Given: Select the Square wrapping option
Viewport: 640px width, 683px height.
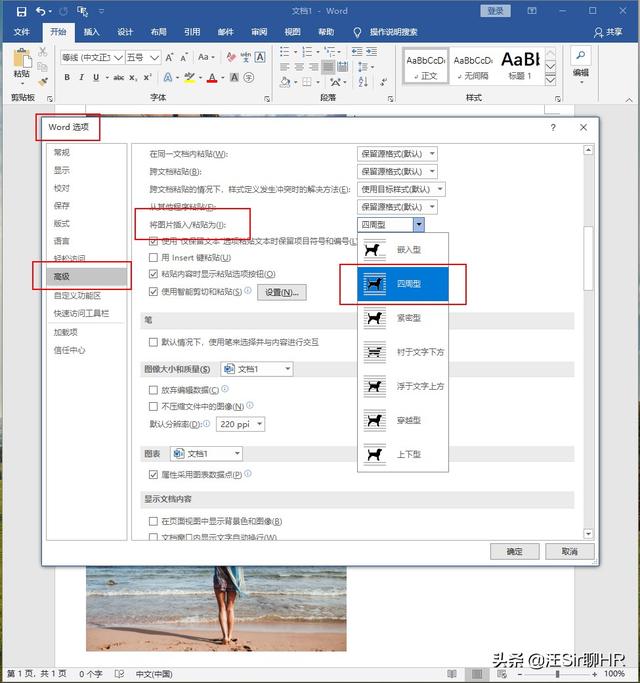Looking at the screenshot, I should click(x=403, y=284).
